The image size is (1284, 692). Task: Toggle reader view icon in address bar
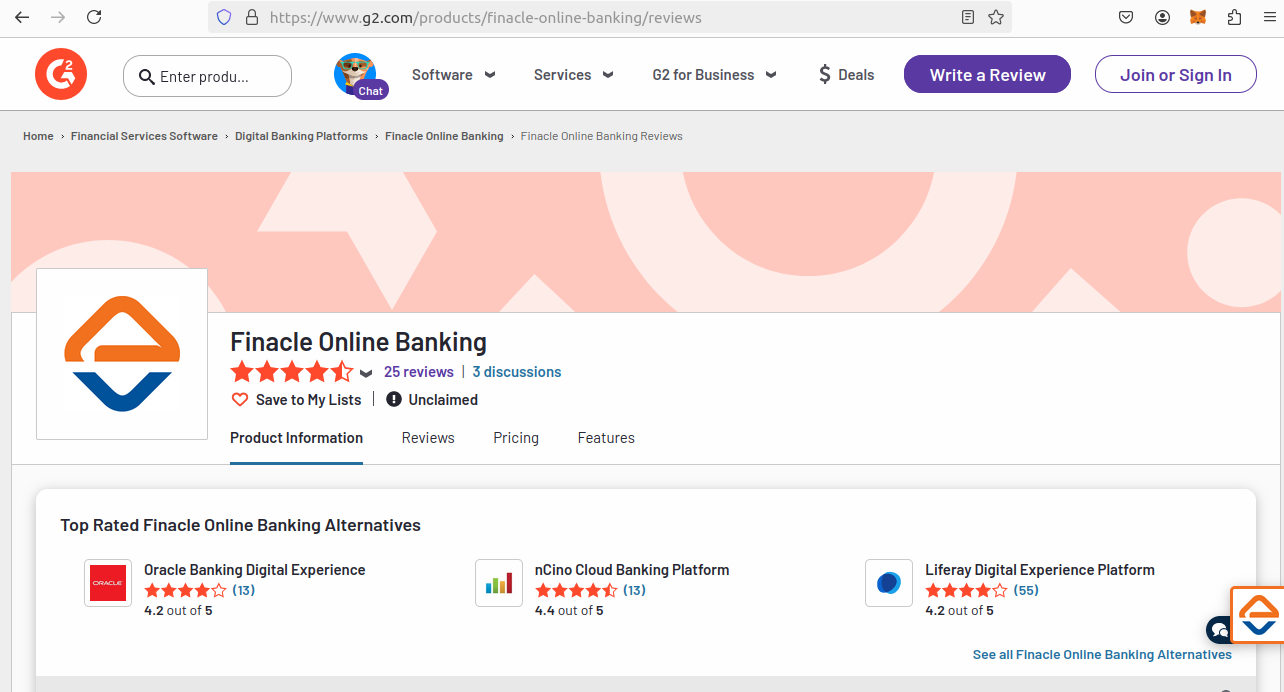pyautogui.click(x=967, y=17)
